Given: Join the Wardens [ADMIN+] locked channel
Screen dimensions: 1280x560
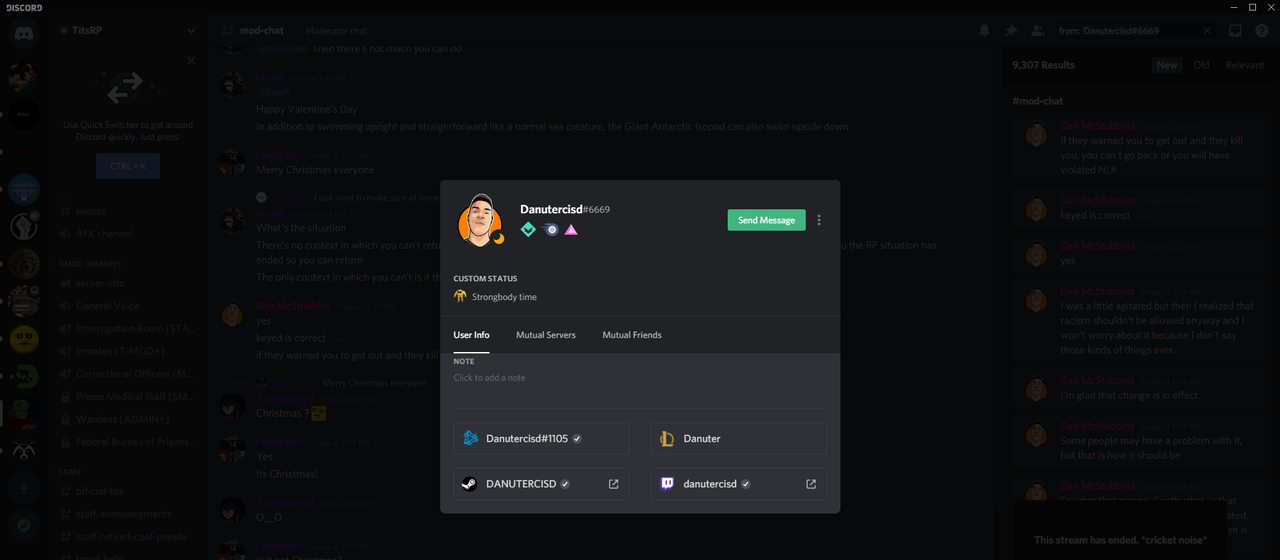Looking at the screenshot, I should 128,419.
